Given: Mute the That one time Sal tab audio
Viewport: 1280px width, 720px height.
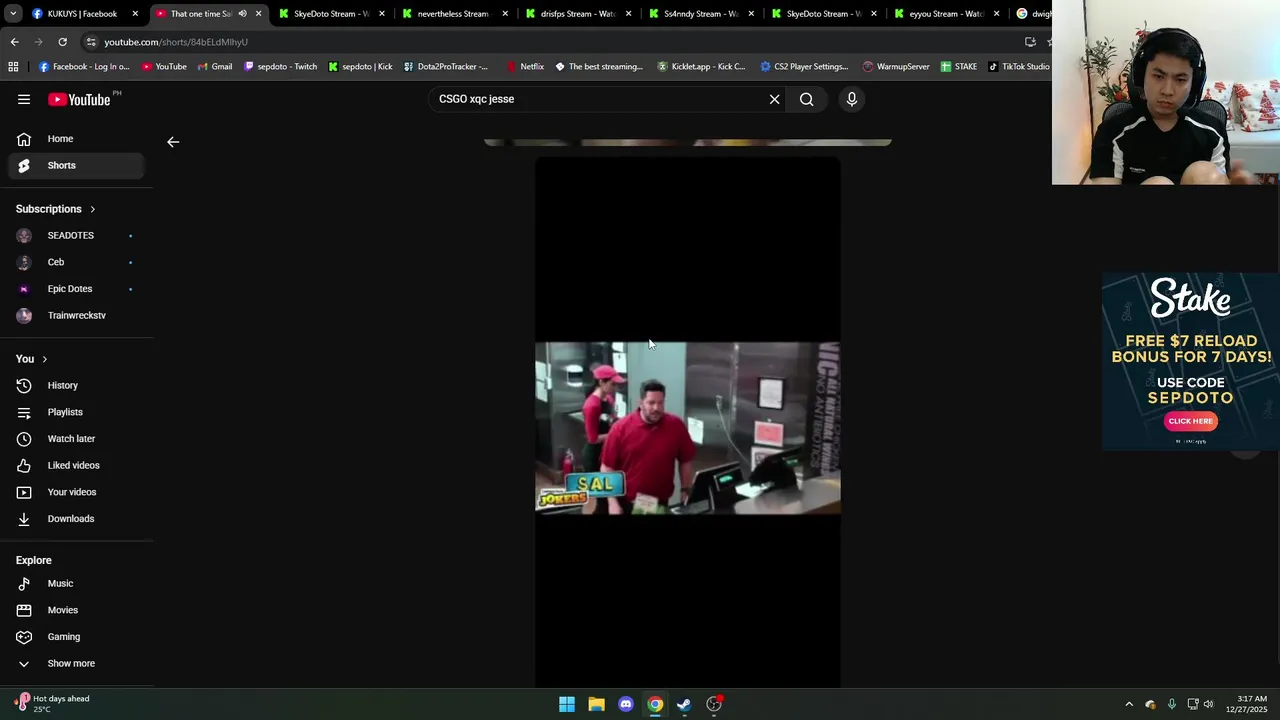Looking at the screenshot, I should click(242, 14).
